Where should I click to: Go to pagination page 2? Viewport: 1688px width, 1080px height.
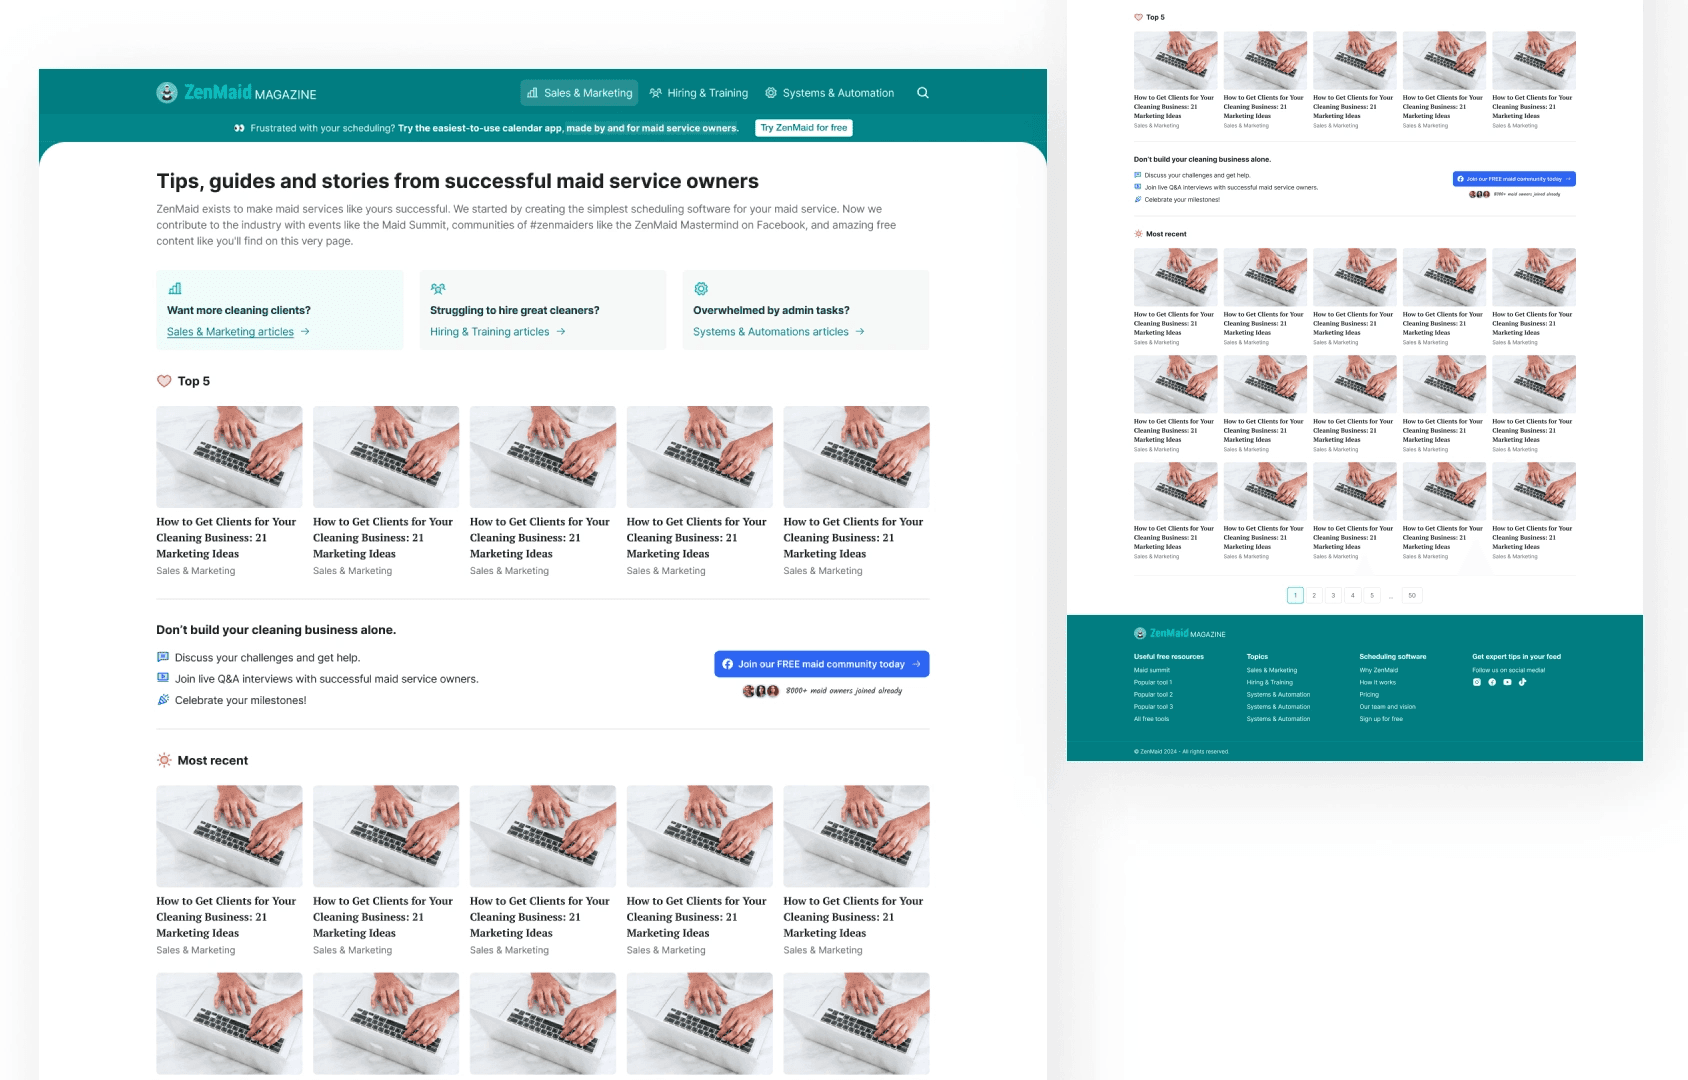pyautogui.click(x=1314, y=595)
